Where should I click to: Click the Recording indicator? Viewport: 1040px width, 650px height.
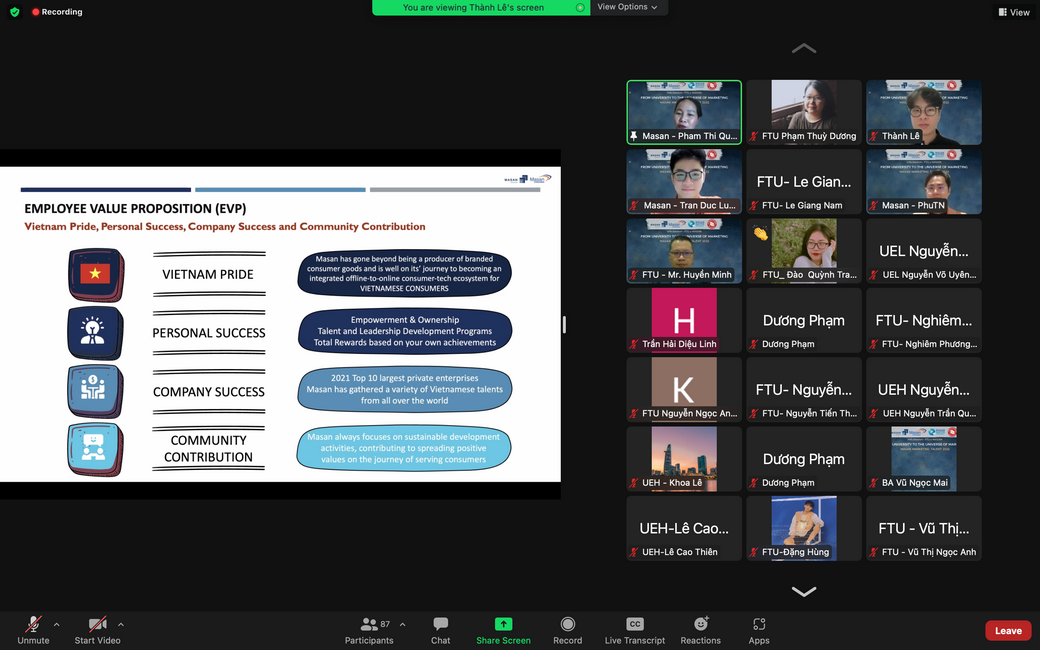pos(57,12)
